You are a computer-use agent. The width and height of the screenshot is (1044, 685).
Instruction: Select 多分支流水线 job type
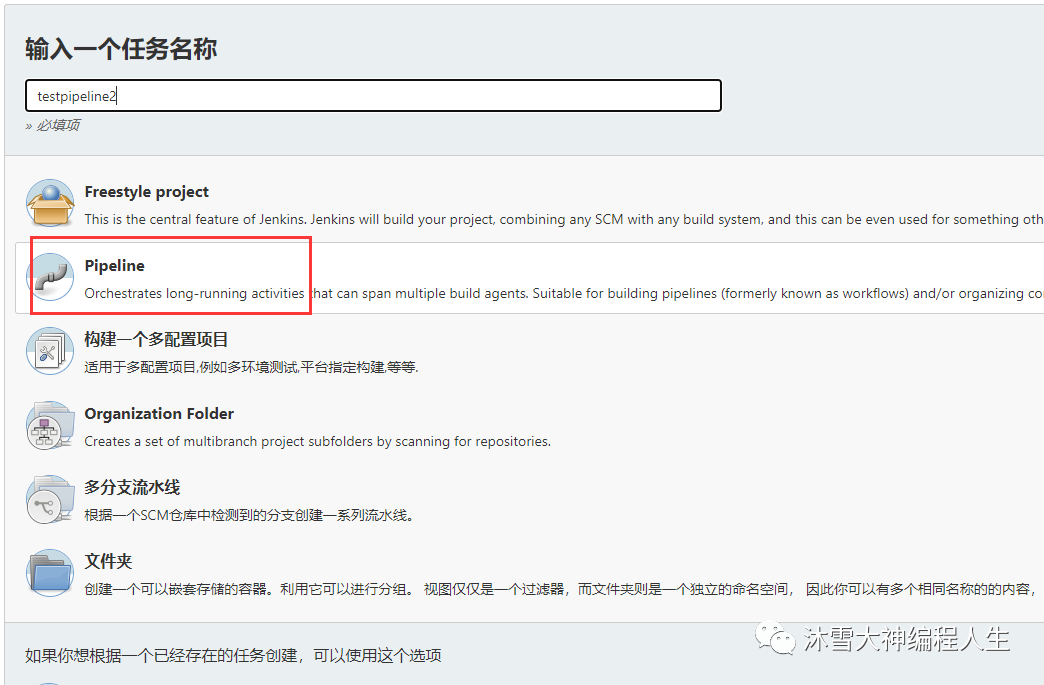tap(132, 487)
